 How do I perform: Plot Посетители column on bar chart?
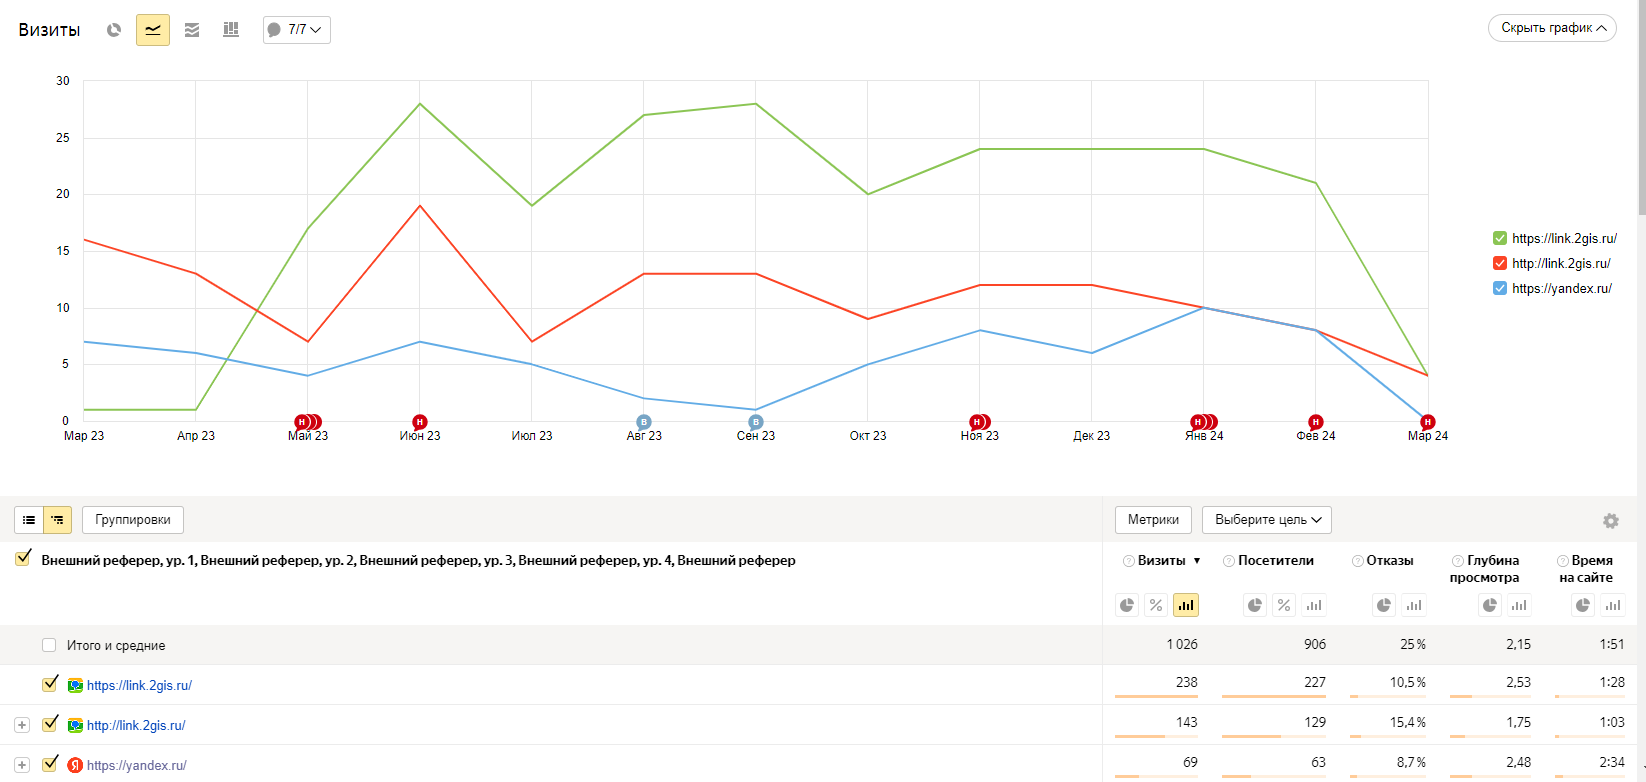click(1314, 605)
